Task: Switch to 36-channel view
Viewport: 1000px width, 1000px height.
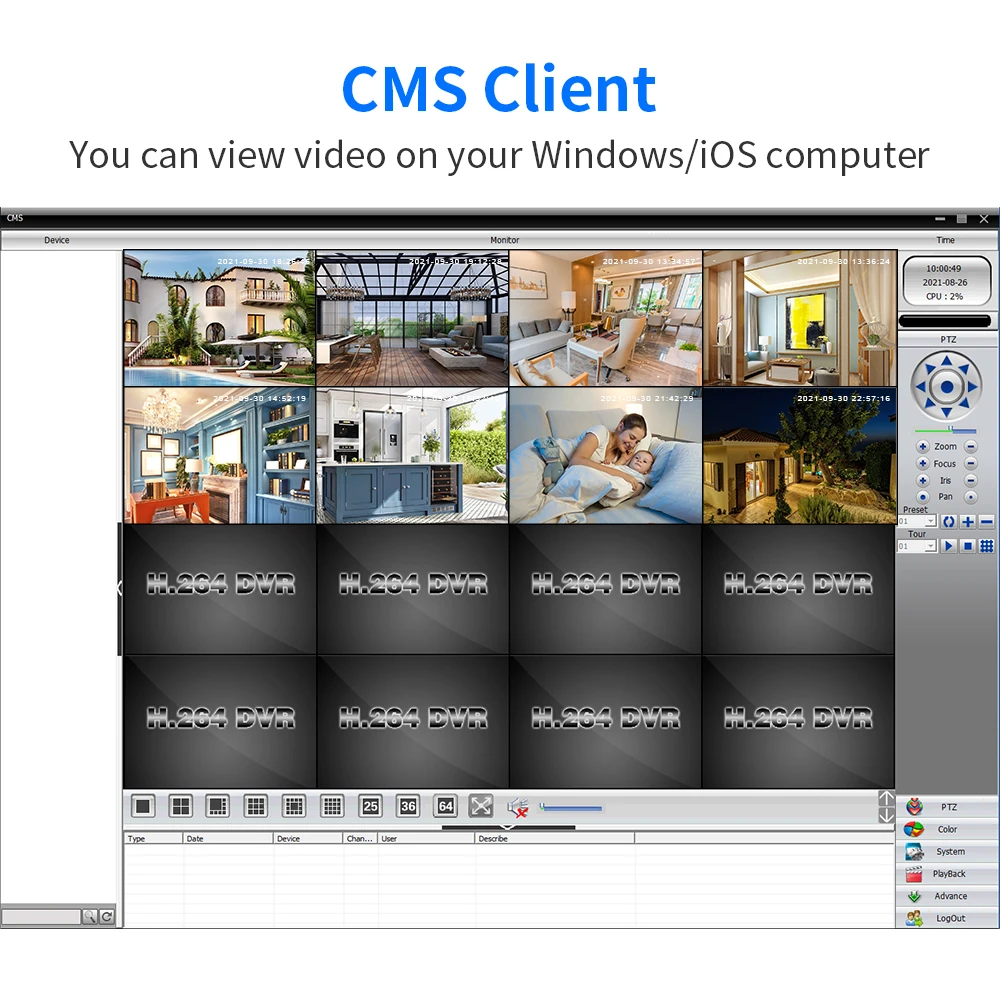Action: pyautogui.click(x=408, y=807)
